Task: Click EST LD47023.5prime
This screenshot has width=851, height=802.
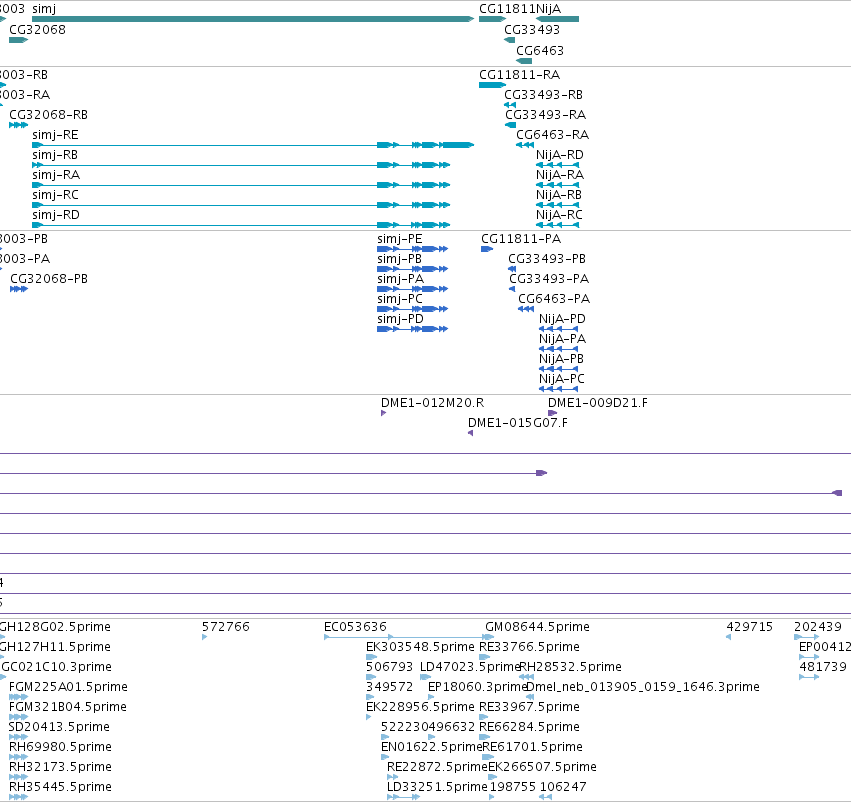Action: (x=426, y=677)
